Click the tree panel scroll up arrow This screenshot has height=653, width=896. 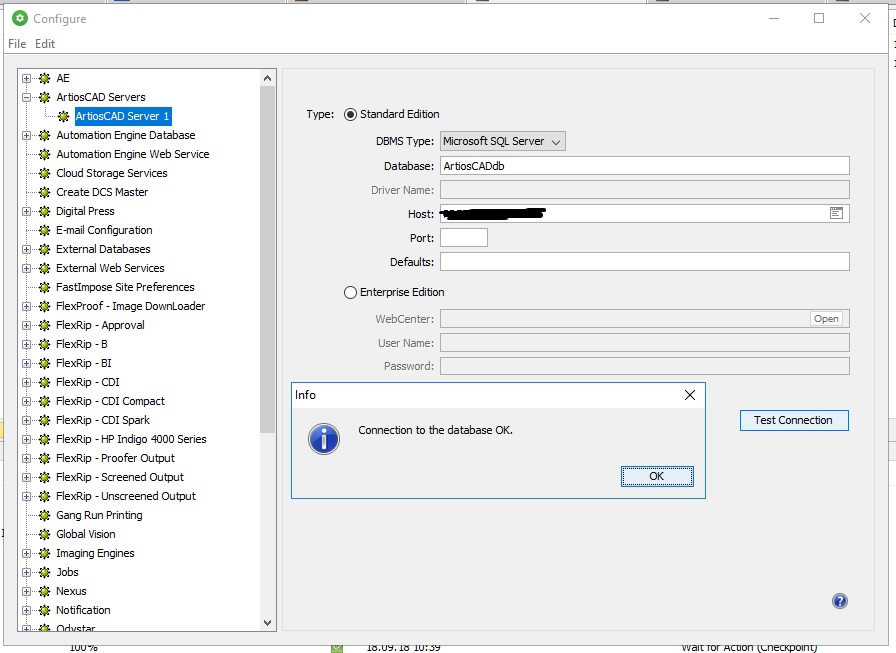[x=267, y=78]
